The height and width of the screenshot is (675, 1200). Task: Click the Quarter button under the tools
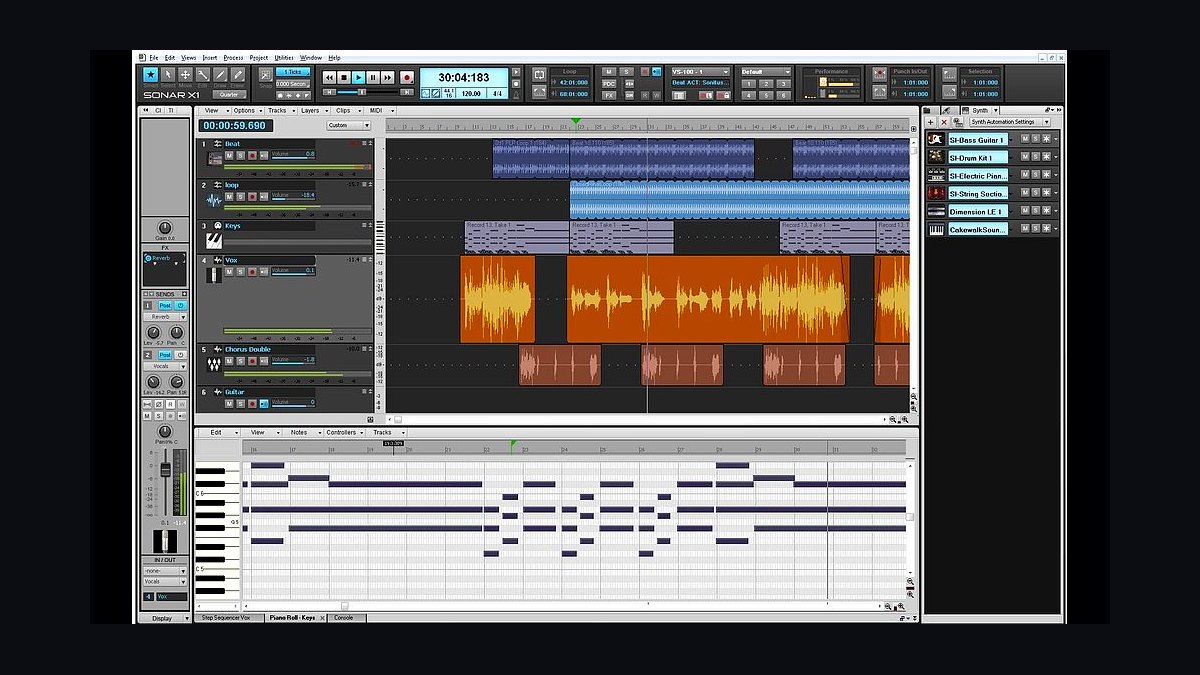click(x=229, y=94)
